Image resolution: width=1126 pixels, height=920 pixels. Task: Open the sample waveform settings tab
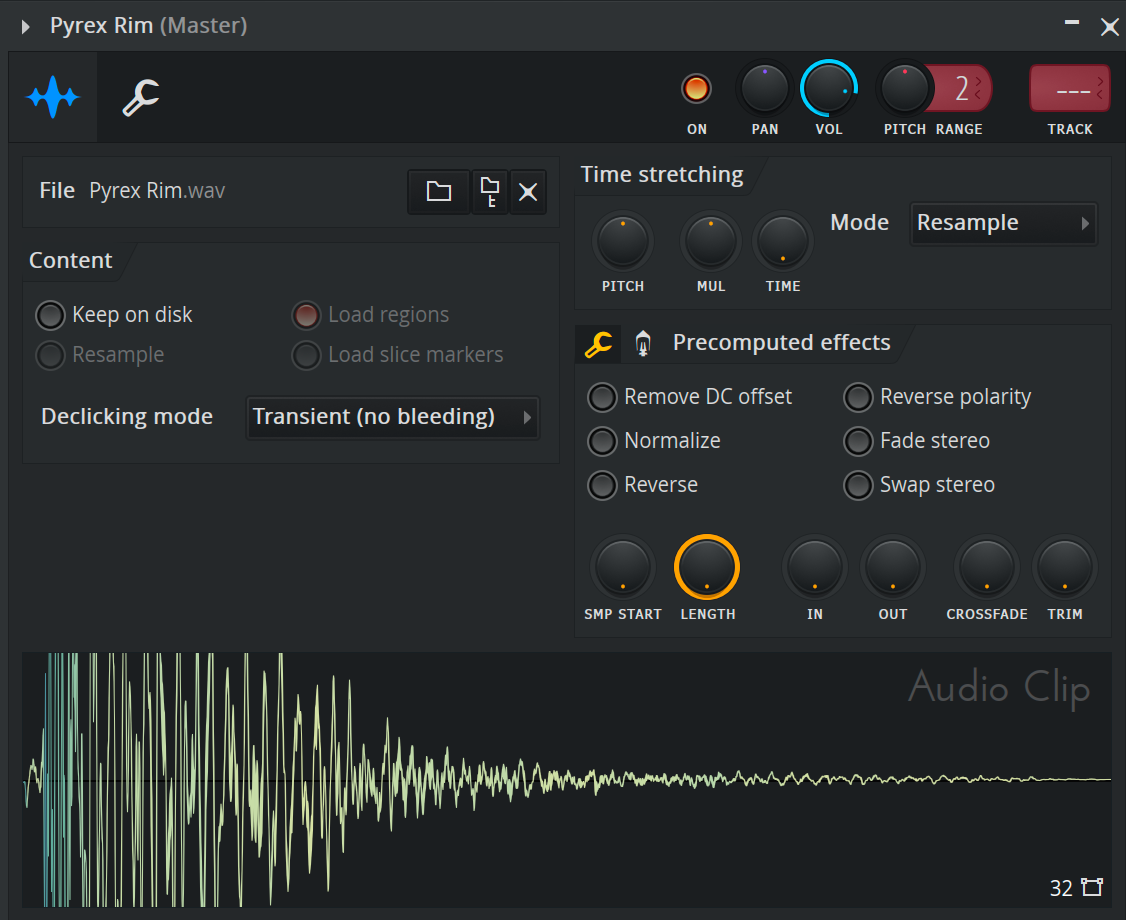tap(53, 97)
